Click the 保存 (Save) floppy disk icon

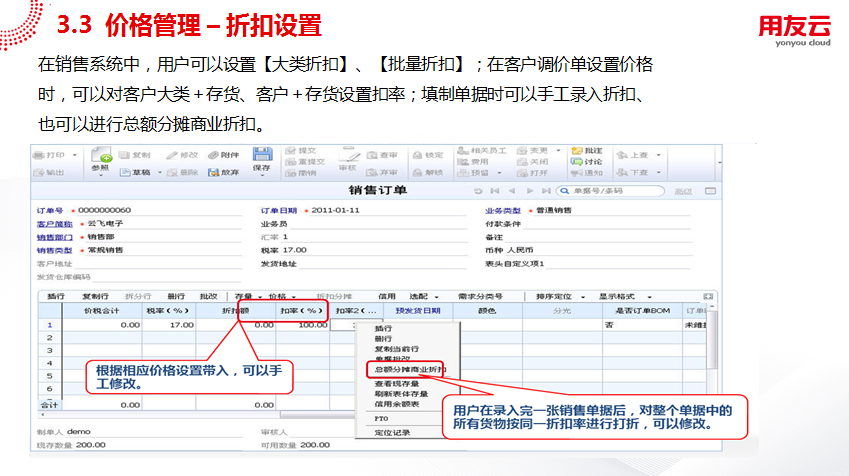pos(262,156)
